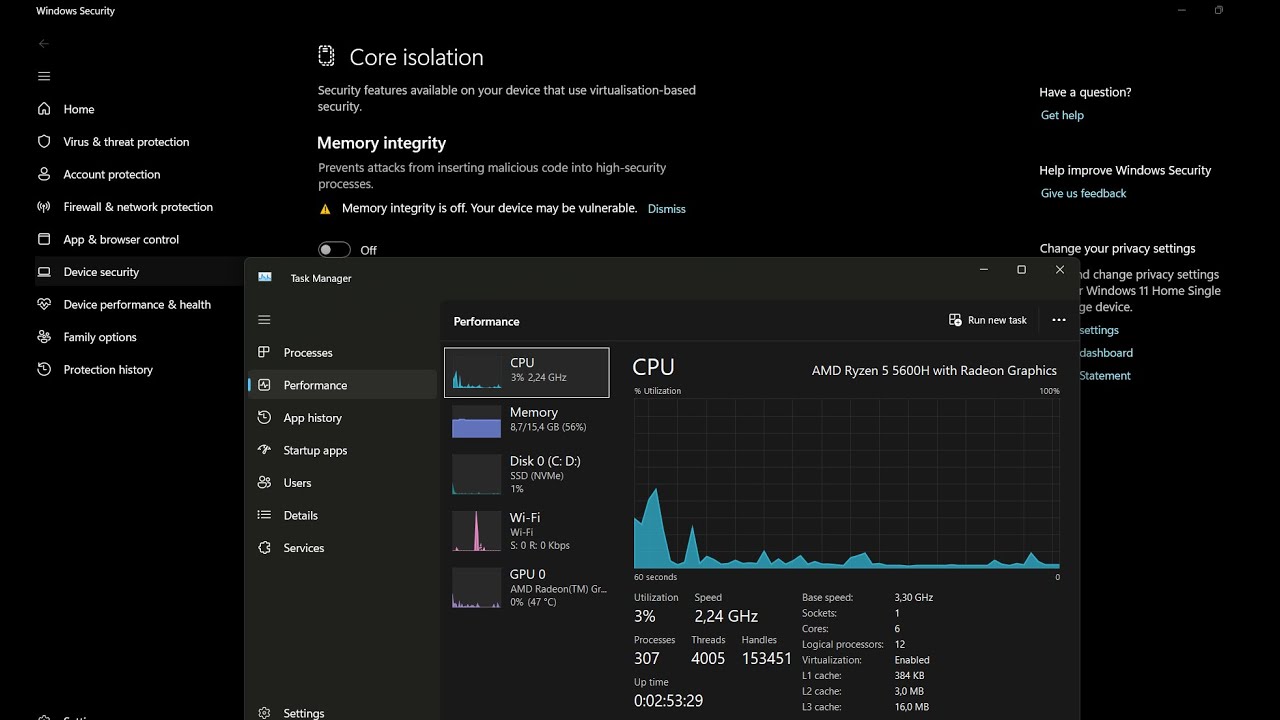Click the Up time value 0:02:53:29
Screen dimensions: 1280x720
[x=668, y=701]
